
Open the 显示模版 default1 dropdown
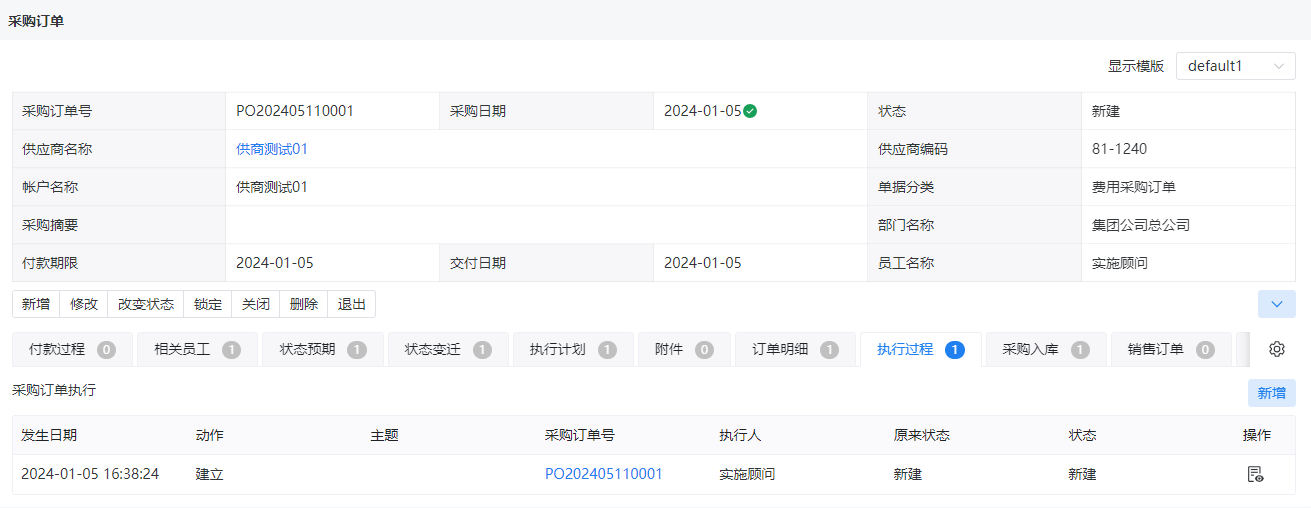1236,66
